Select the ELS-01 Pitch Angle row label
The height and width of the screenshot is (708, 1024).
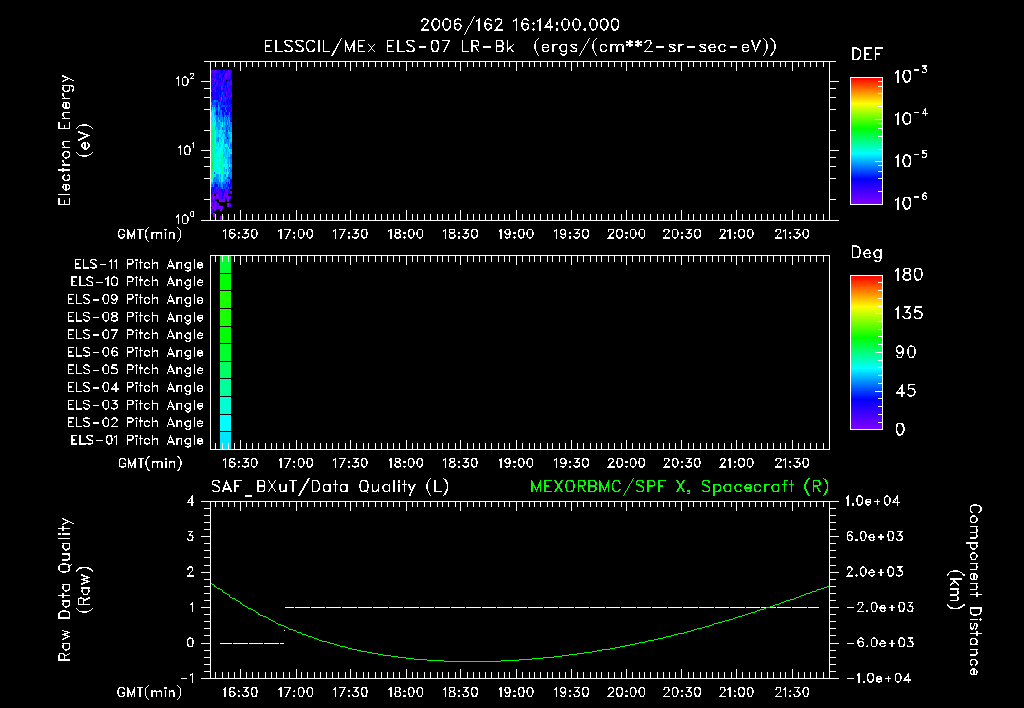click(x=136, y=440)
